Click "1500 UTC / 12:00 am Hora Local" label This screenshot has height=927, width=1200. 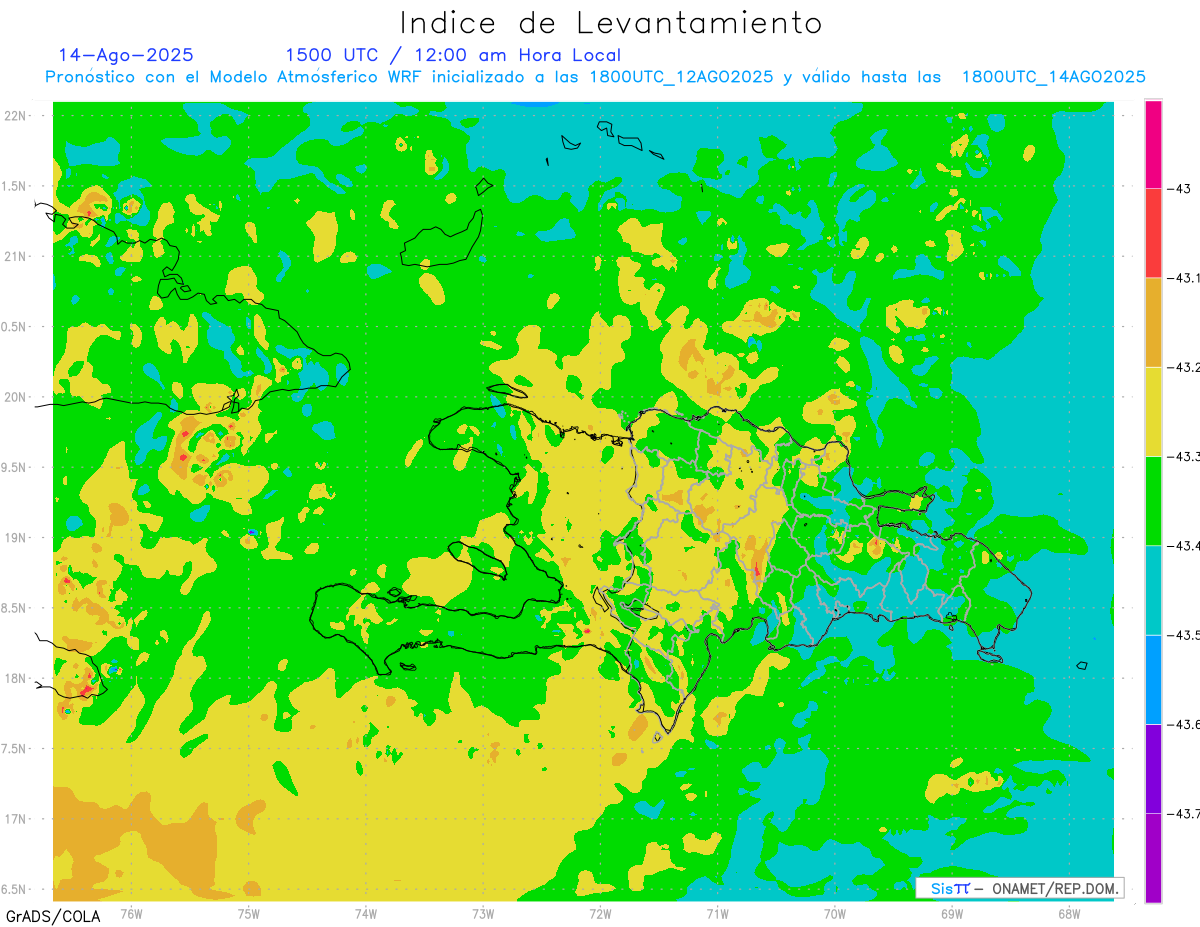[x=453, y=55]
